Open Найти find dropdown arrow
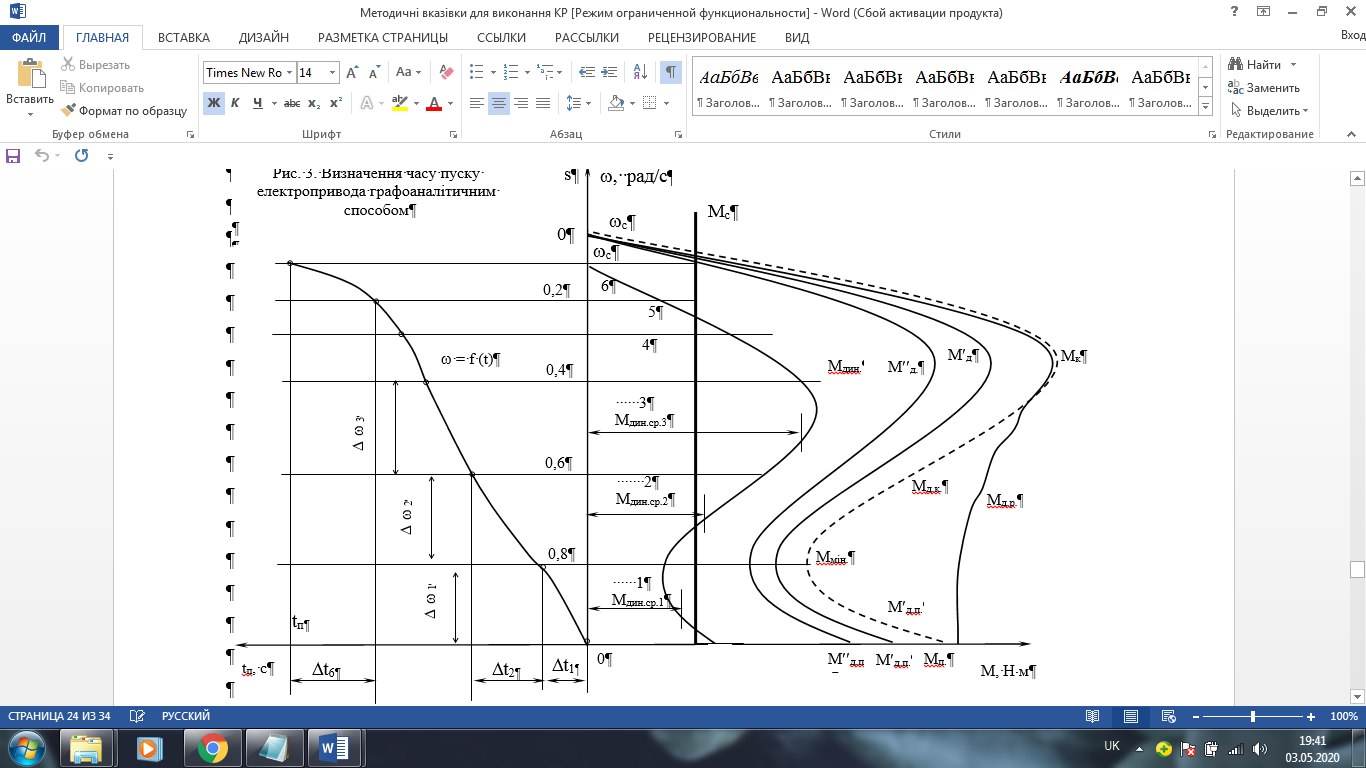This screenshot has height=768, width=1366. (1293, 65)
